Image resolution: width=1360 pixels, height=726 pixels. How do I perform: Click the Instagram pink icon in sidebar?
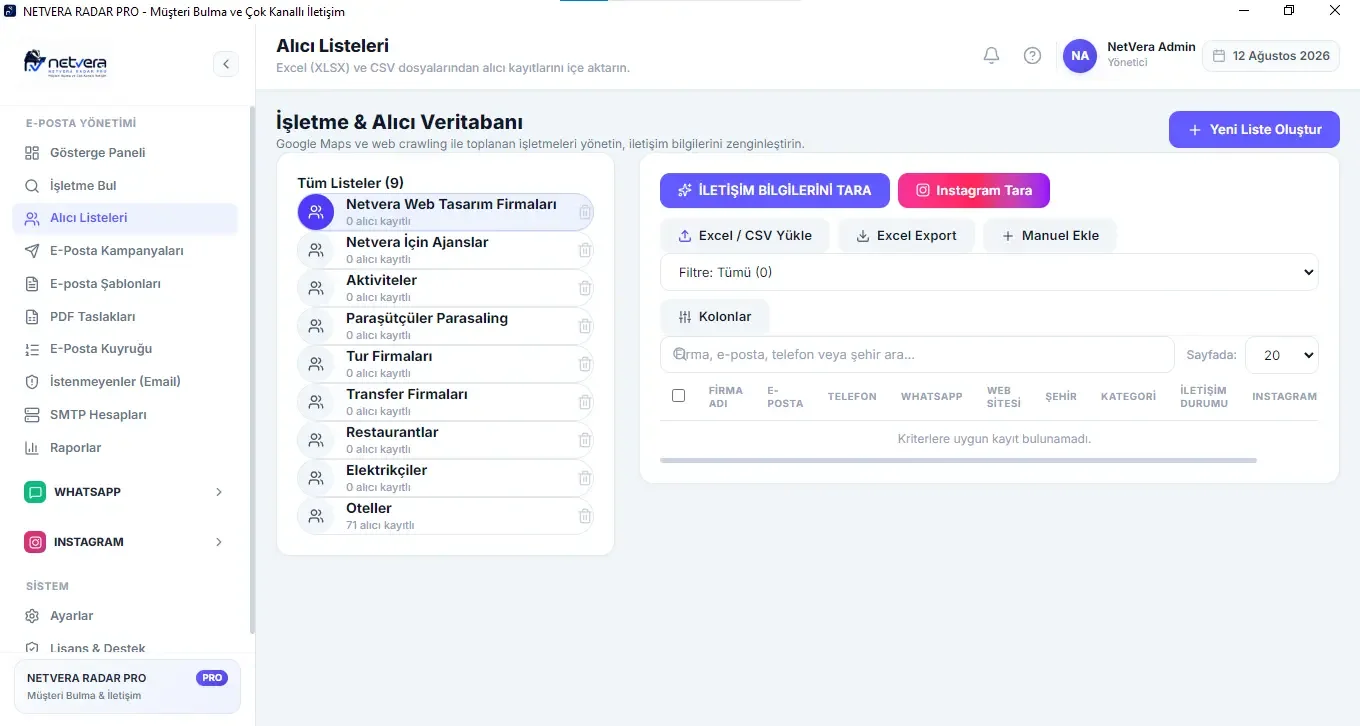36,542
